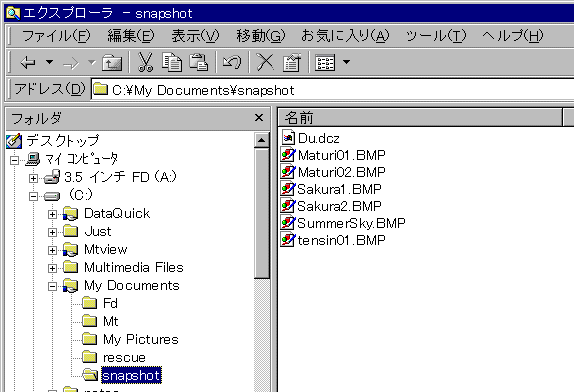574x392 pixels.
Task: Click the Forward arrow toolbar button
Action: click(x=71, y=63)
